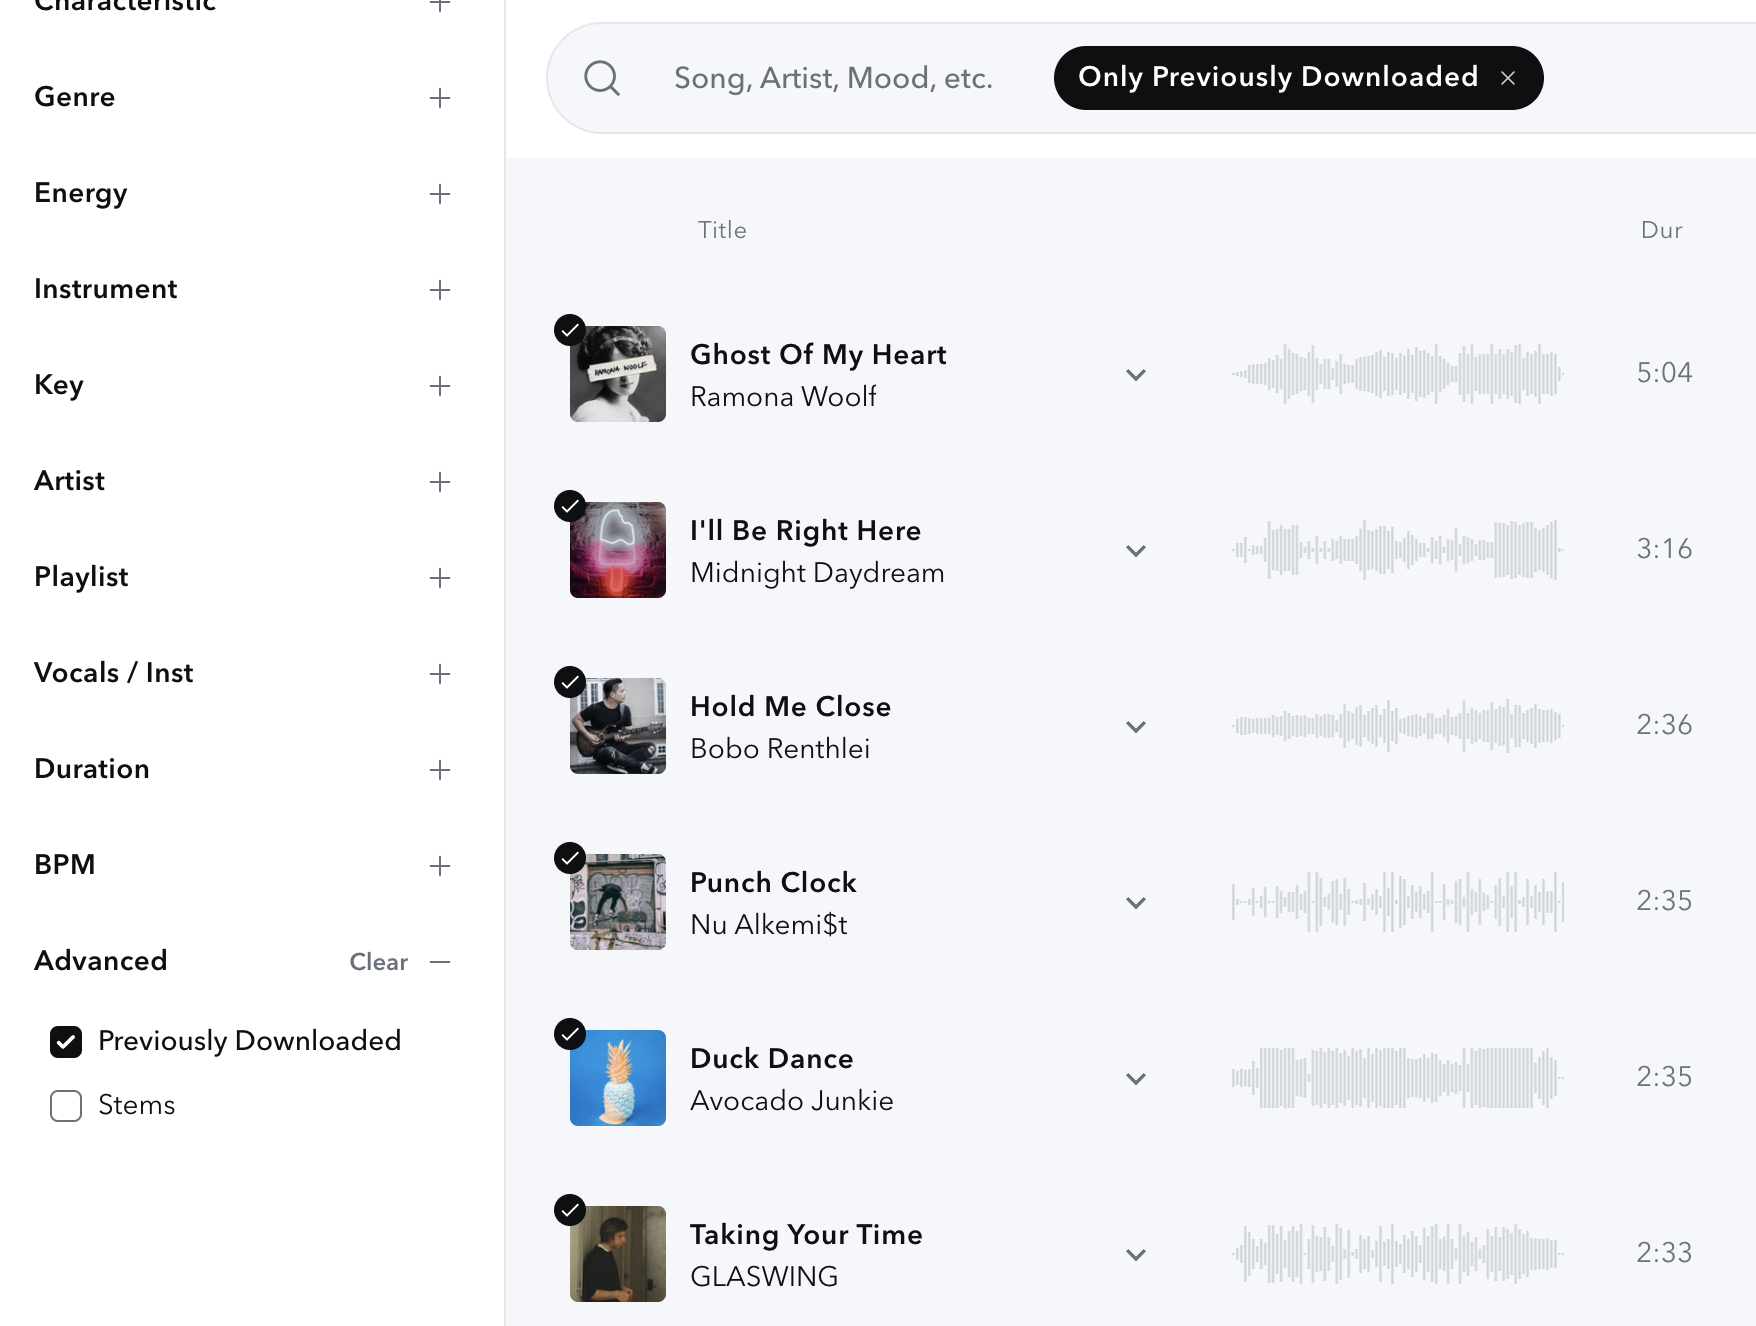Click downloaded checkmark badge on Duck Dance
This screenshot has width=1756, height=1326.
pyautogui.click(x=570, y=1034)
